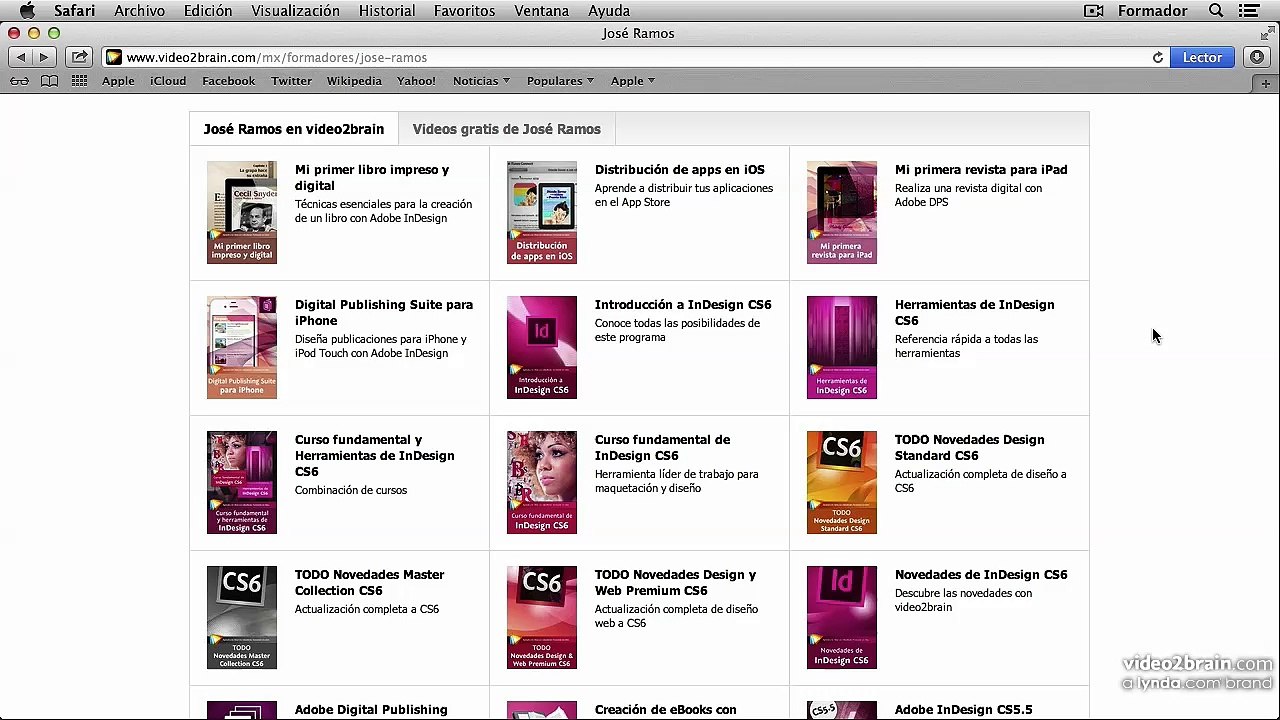This screenshot has height=720, width=1280.
Task: Open the Mi primera revista para iPad title
Action: coord(981,170)
